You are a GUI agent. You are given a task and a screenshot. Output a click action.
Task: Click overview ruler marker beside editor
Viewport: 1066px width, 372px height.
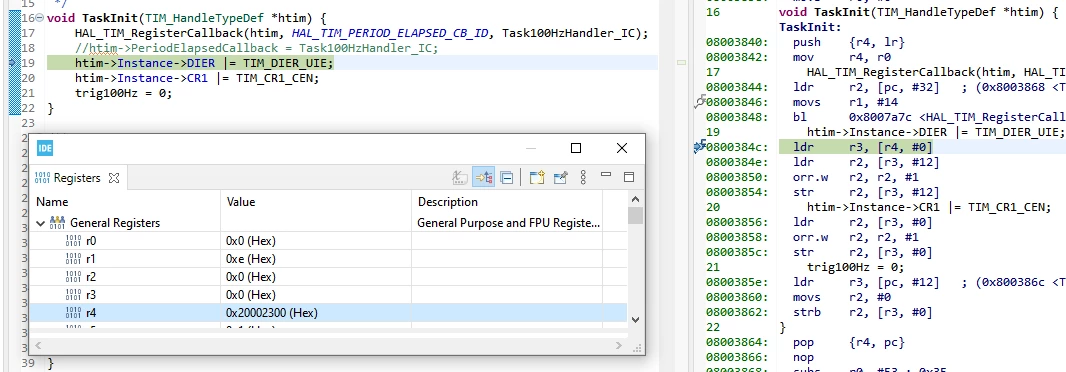pyautogui.click(x=682, y=63)
